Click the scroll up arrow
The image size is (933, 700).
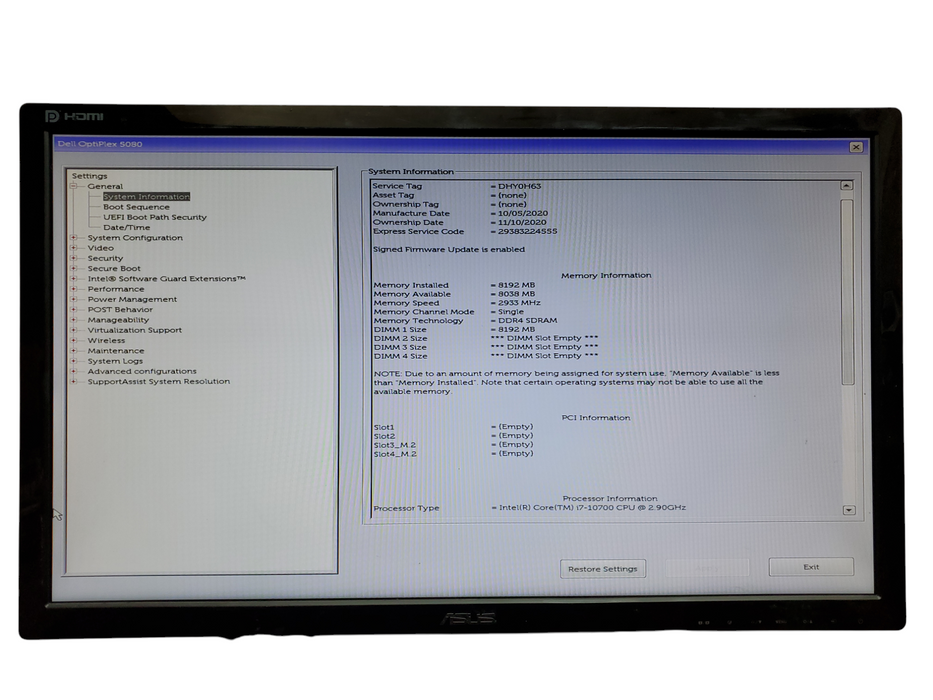(x=847, y=186)
